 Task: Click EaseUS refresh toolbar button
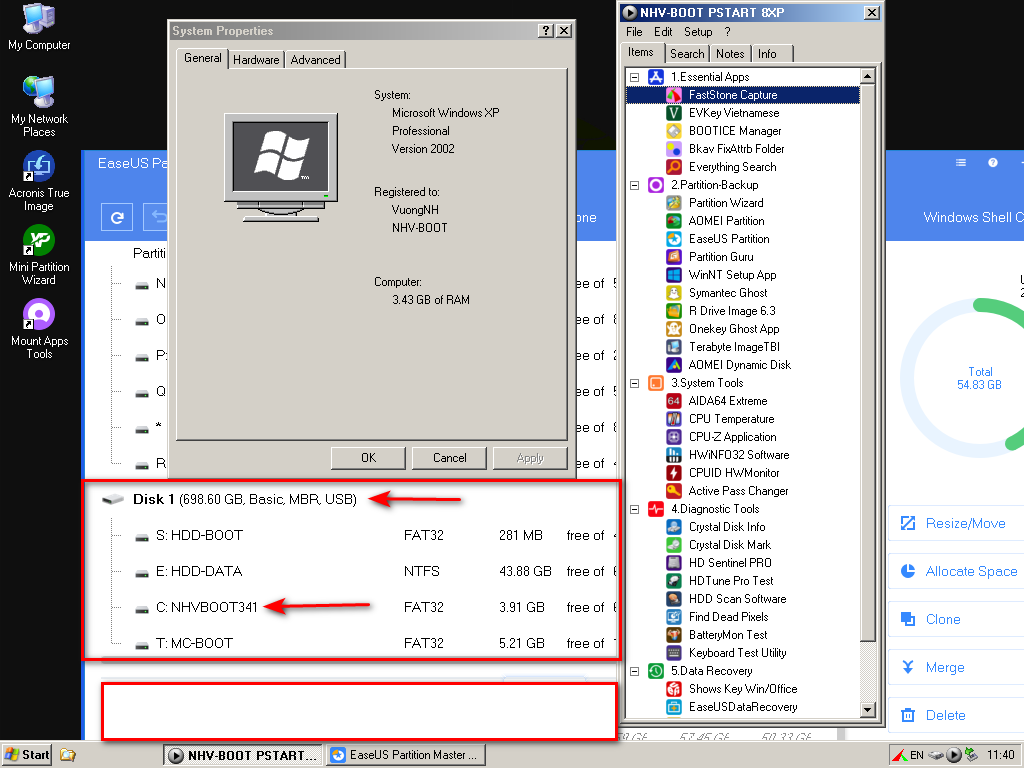coord(117,217)
